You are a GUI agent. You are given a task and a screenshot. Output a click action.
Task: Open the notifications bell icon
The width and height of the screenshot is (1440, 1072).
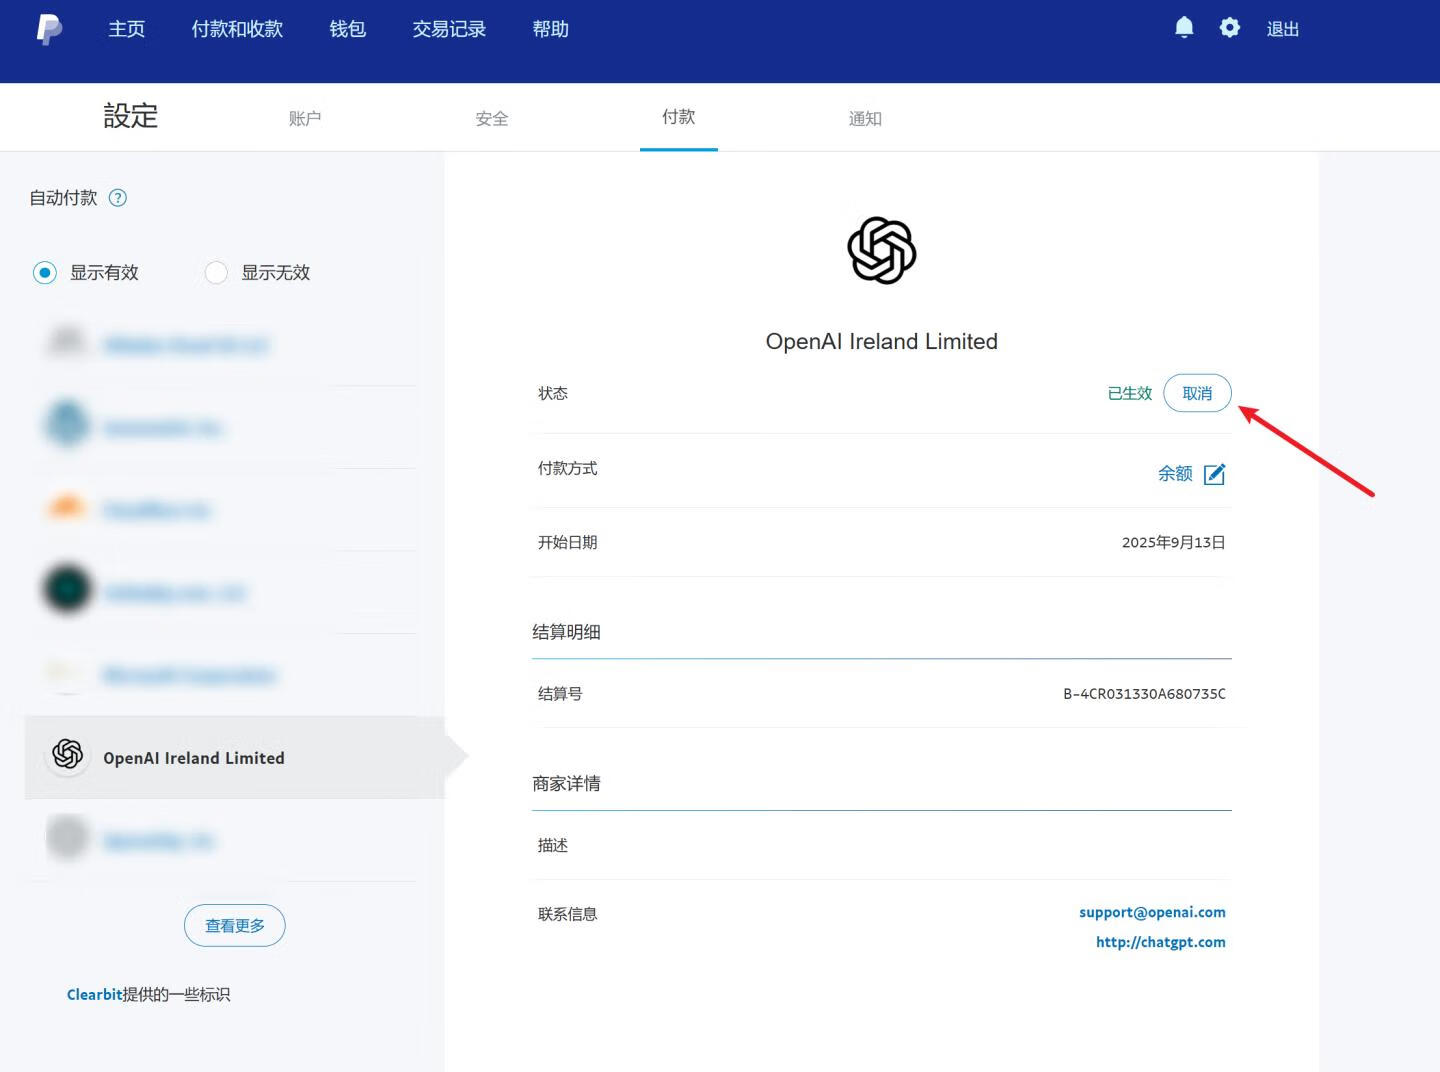point(1184,28)
